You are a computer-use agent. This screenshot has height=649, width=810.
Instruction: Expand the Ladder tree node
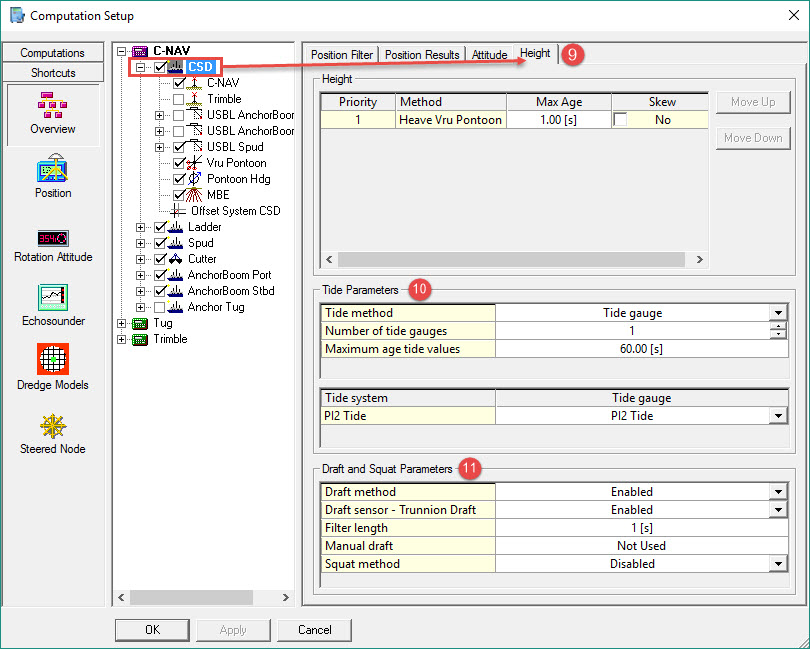[x=139, y=227]
